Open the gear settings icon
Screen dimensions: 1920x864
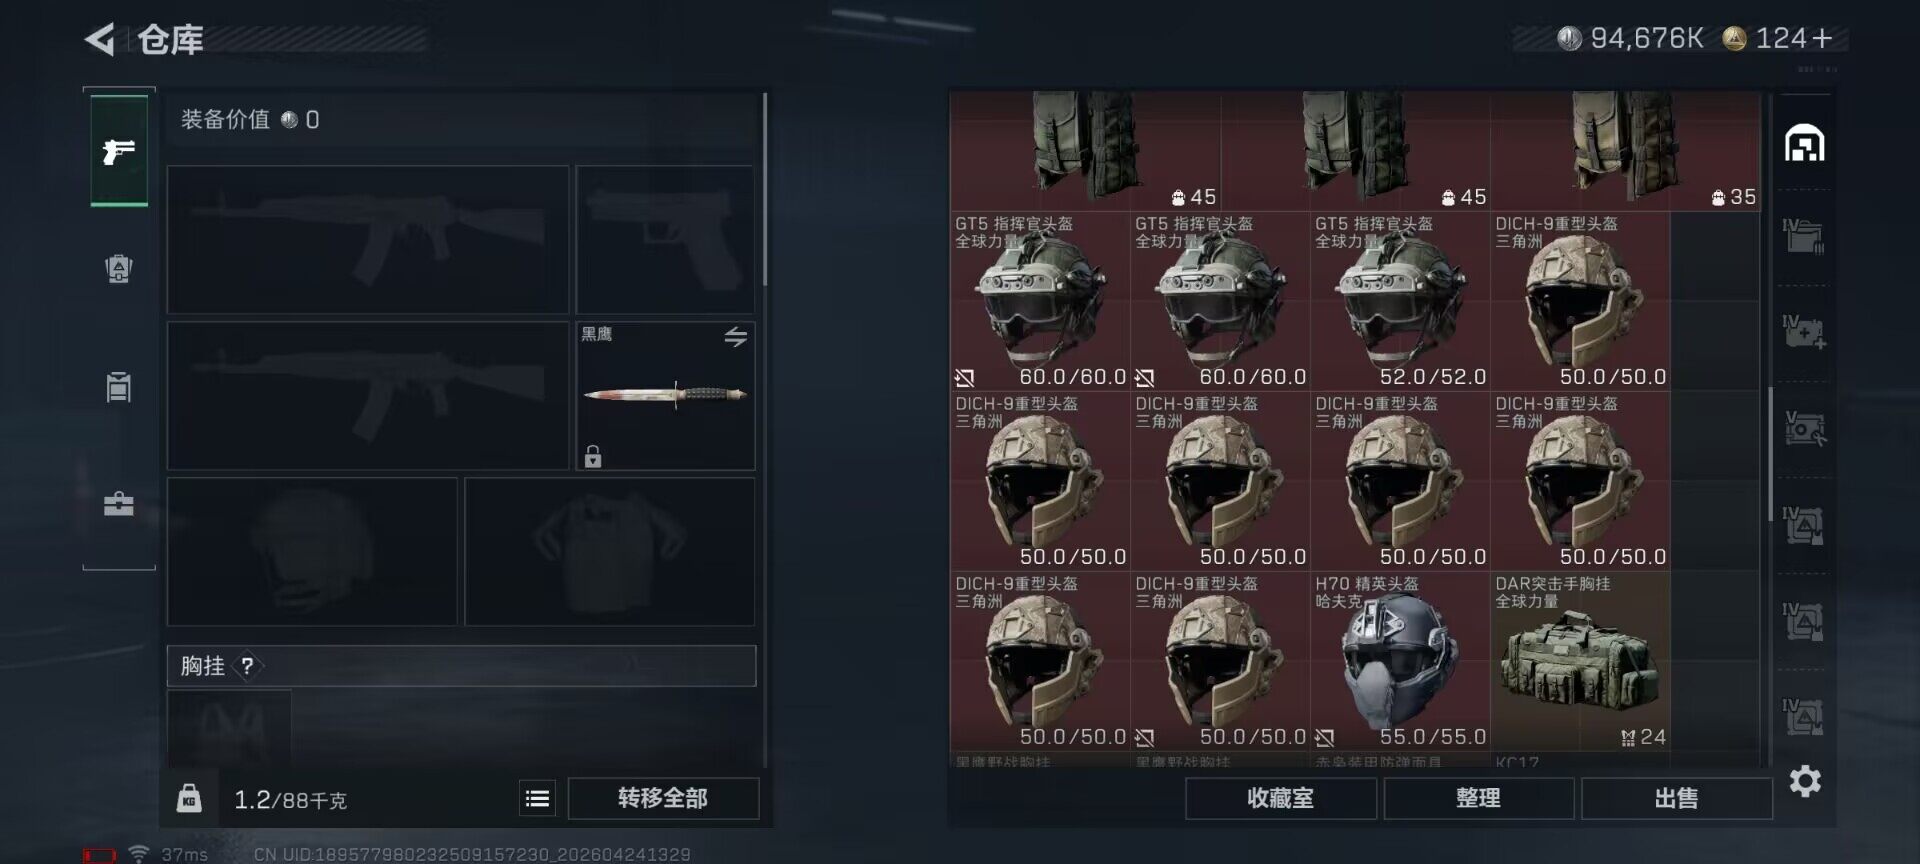pos(1805,781)
